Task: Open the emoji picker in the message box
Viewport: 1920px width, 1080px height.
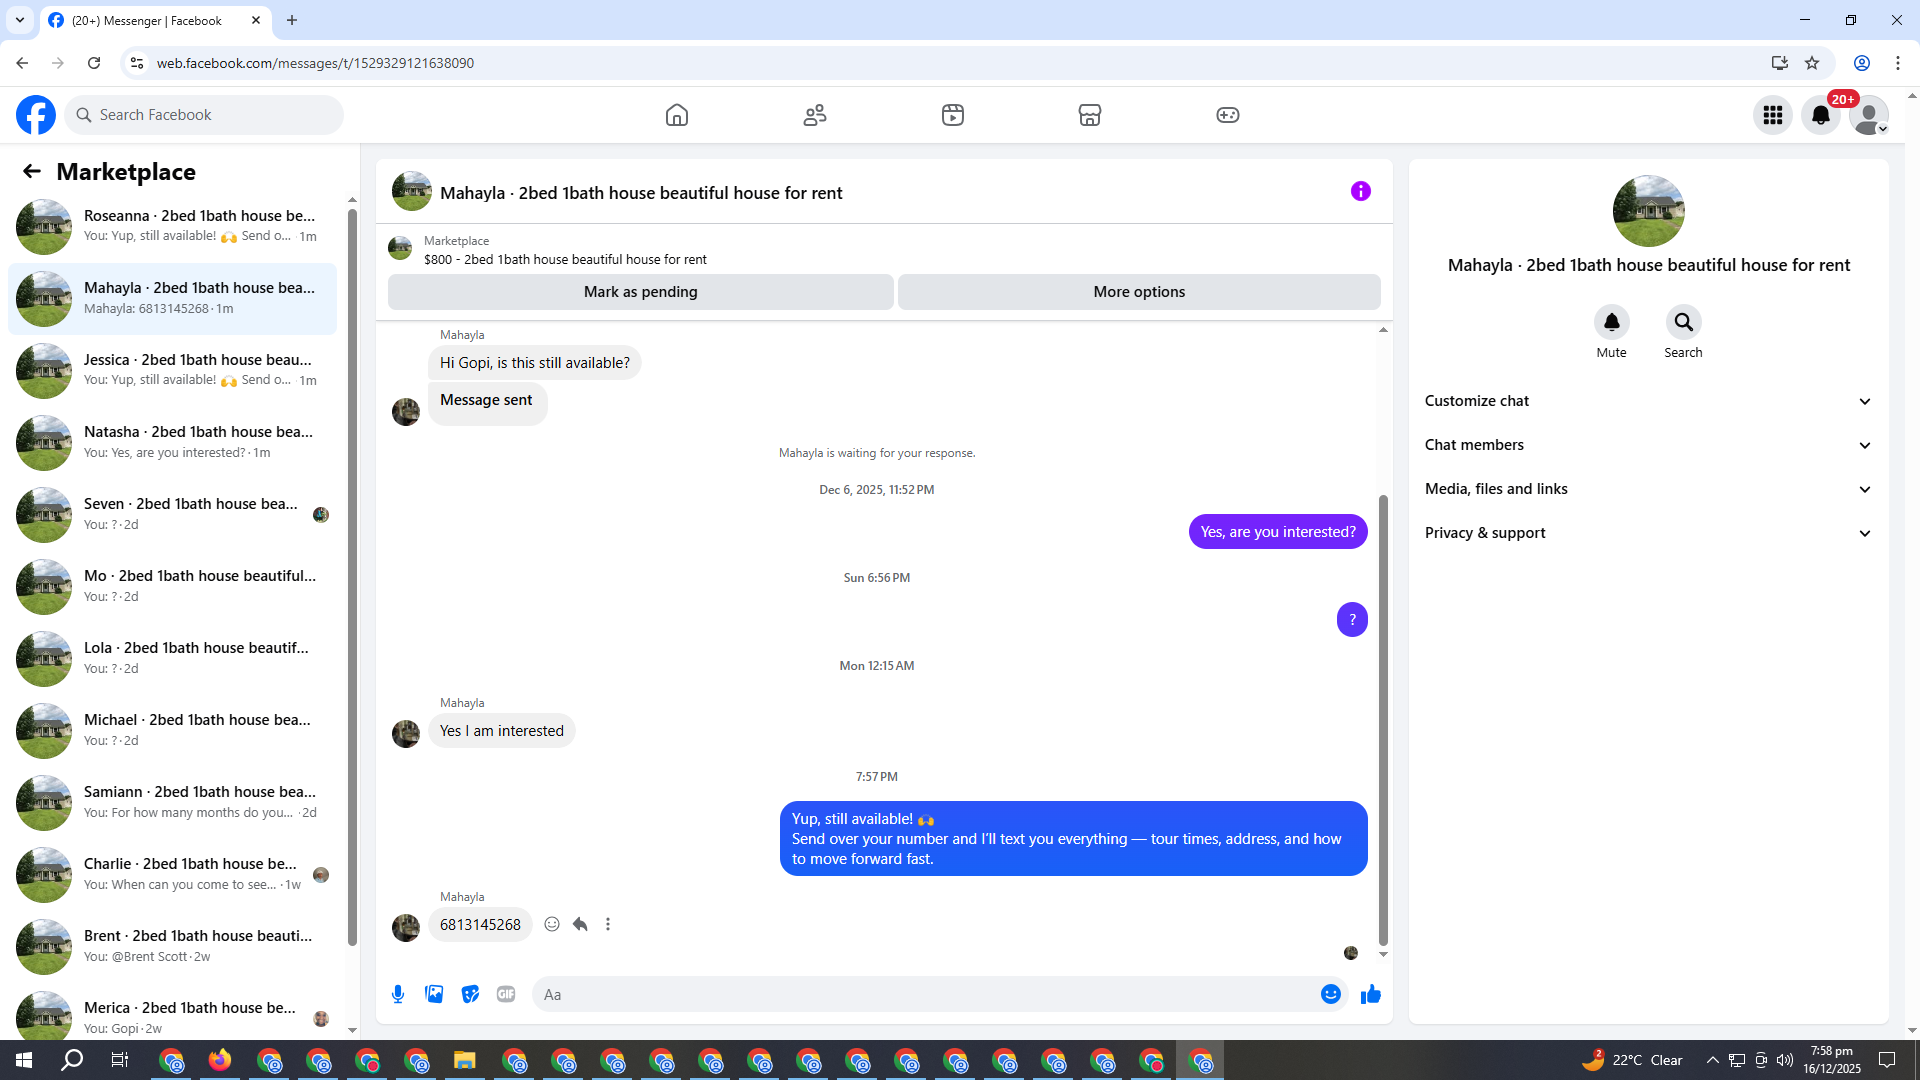Action: coord(1331,994)
